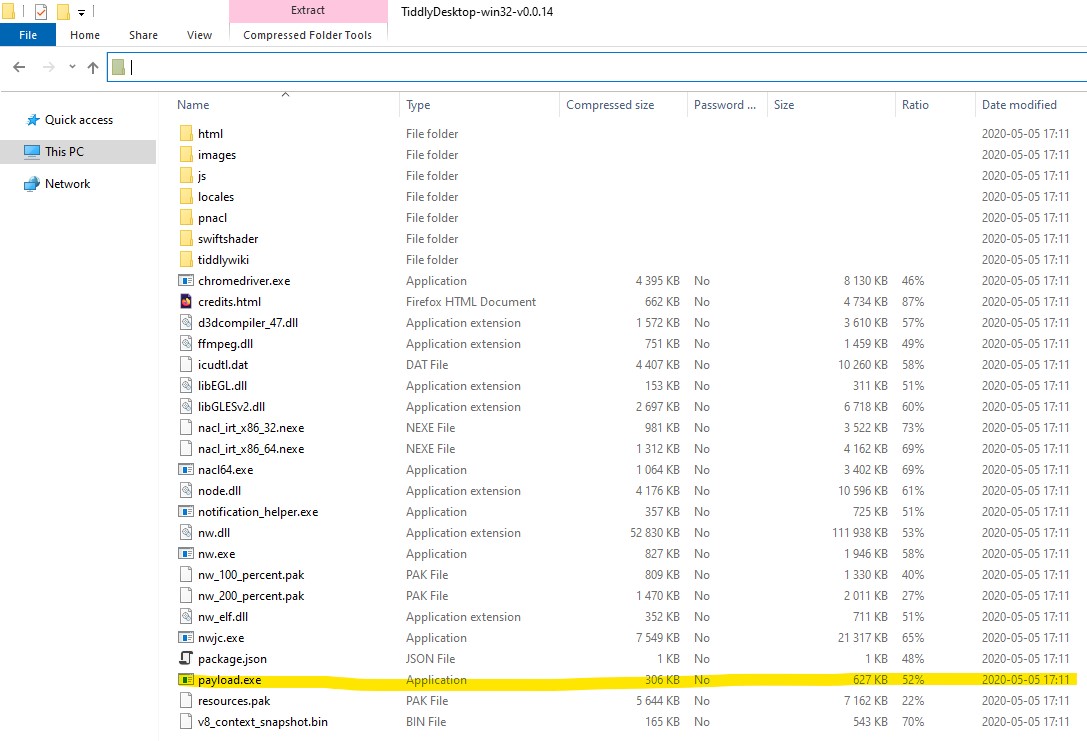Select Quick access in navigation pane

[78, 120]
